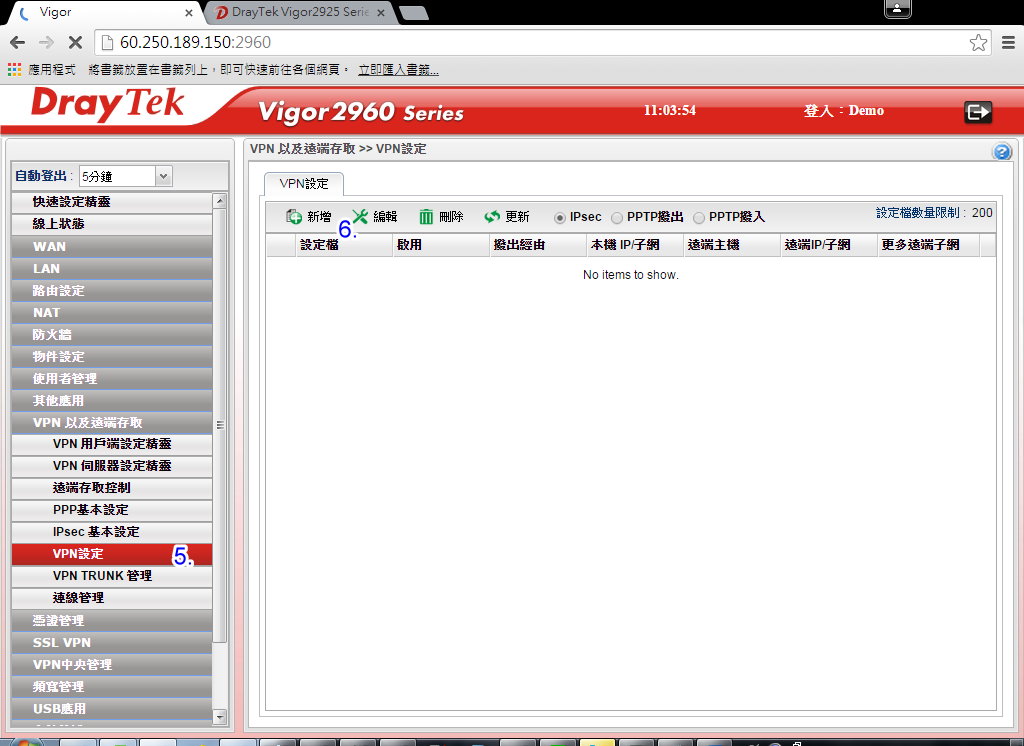Screen dimensions: 1024x746
Task: Click the 新增 (Add) profile icon
Action: (x=293, y=216)
